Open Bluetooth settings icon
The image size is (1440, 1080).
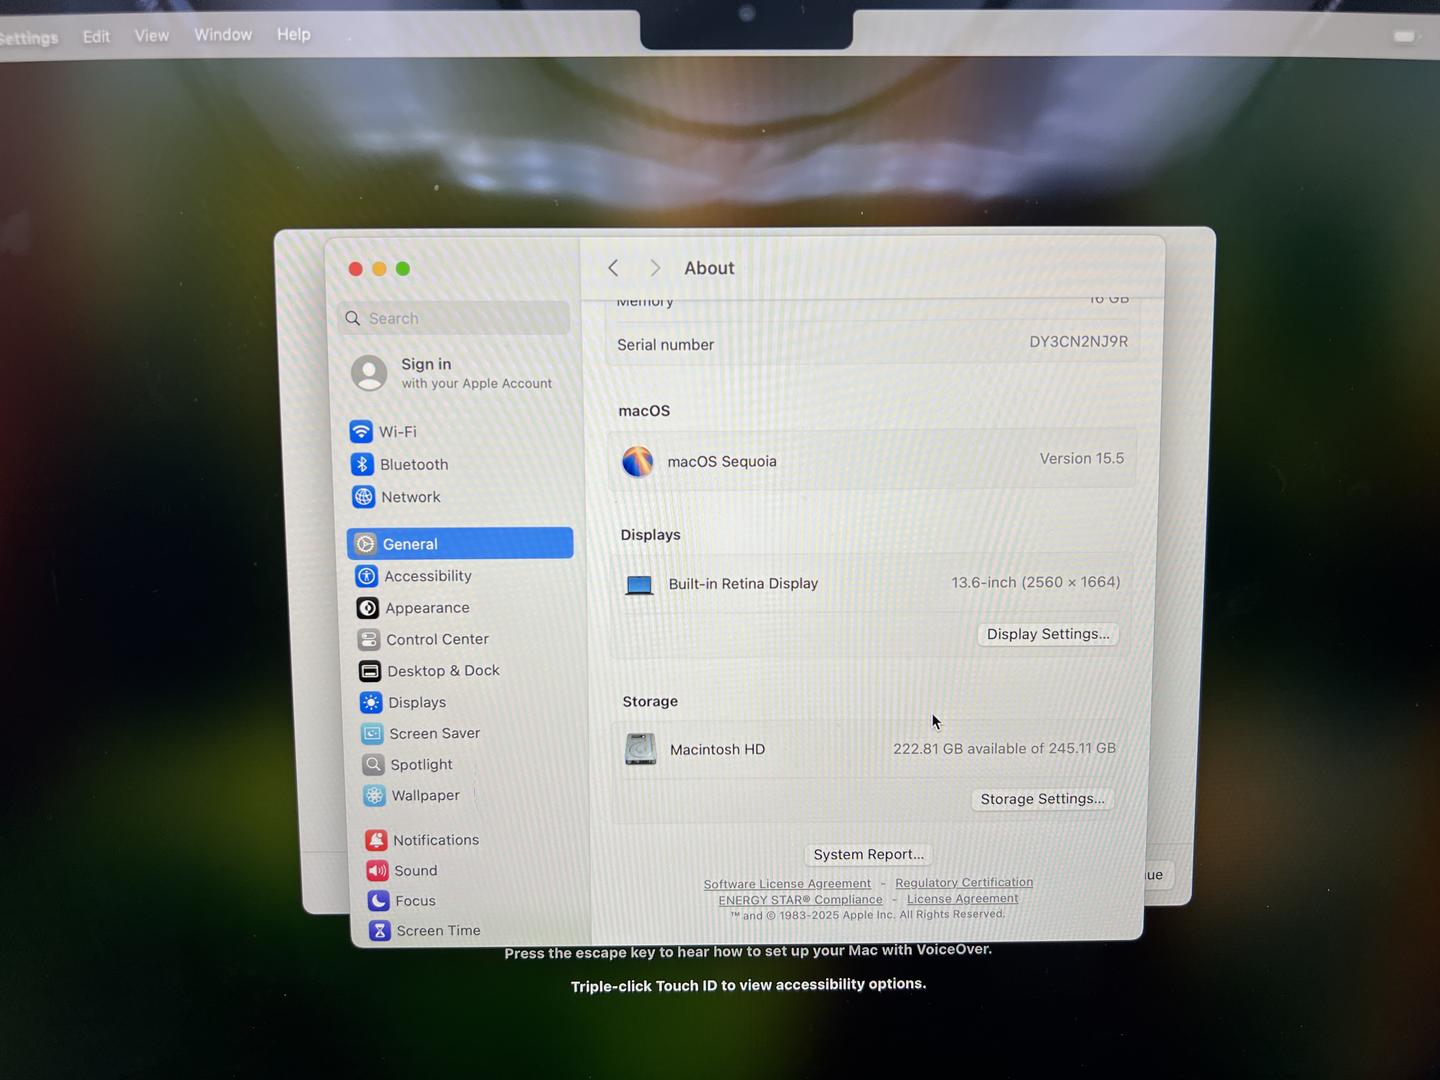pos(362,464)
